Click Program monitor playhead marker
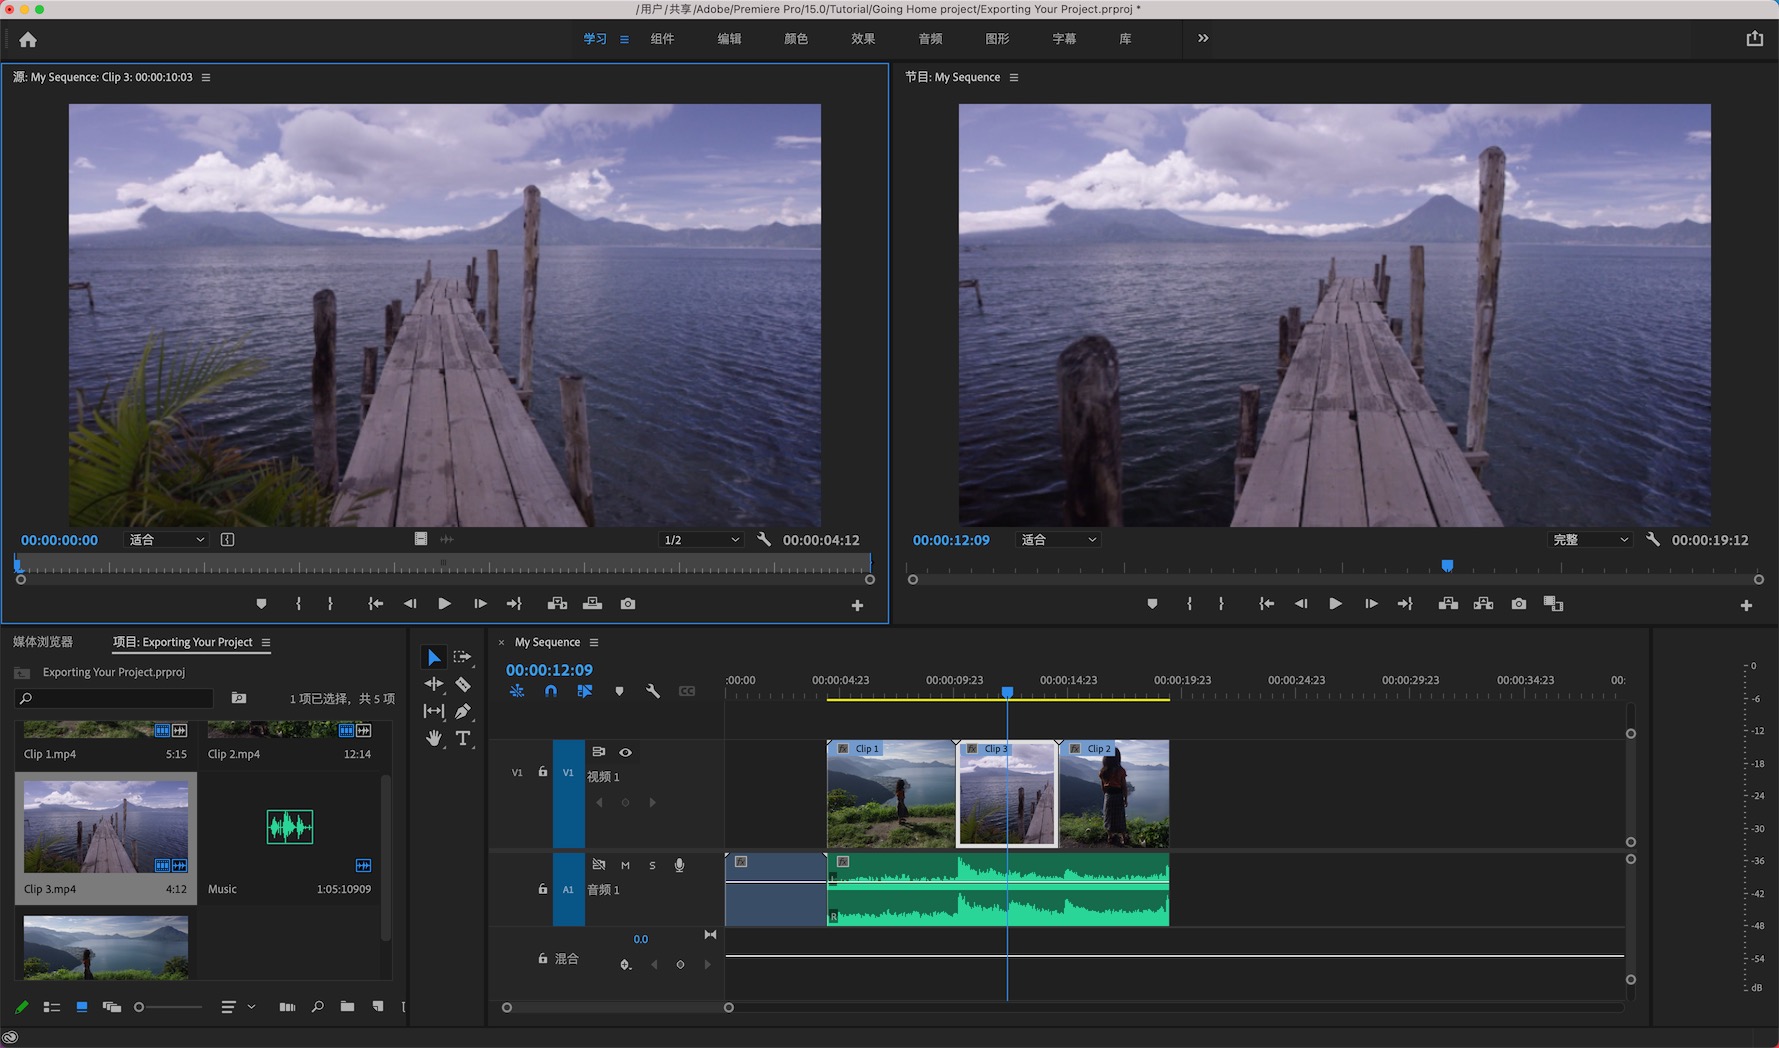Viewport: 1779px width, 1048px height. pyautogui.click(x=1447, y=566)
